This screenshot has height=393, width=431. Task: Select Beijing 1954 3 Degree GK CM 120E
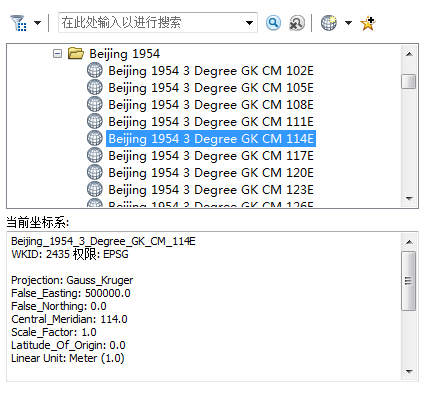click(211, 173)
